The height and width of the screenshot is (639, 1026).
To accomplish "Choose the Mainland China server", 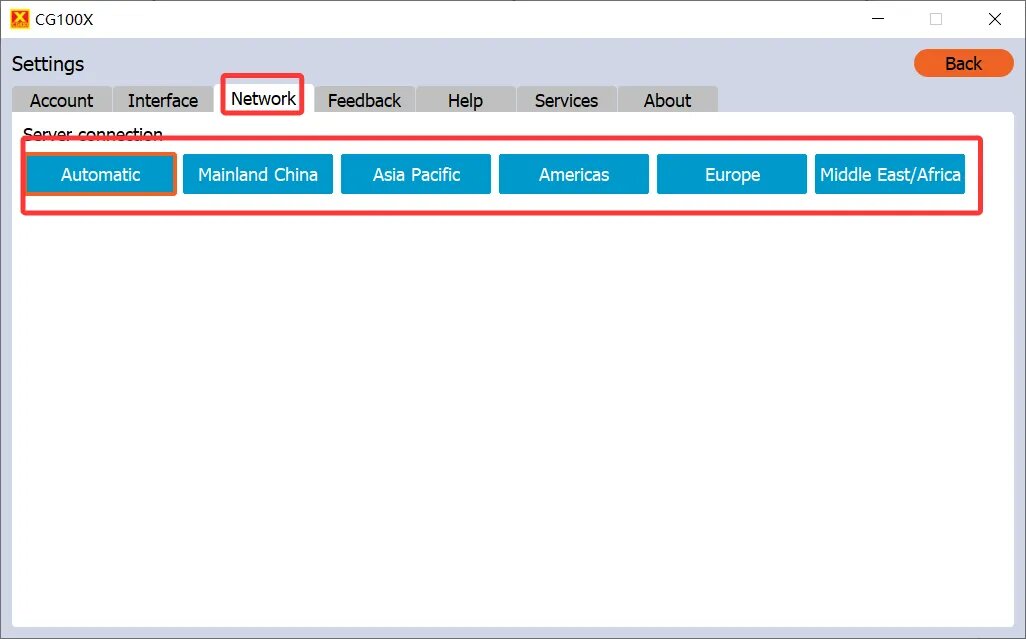I will click(258, 174).
